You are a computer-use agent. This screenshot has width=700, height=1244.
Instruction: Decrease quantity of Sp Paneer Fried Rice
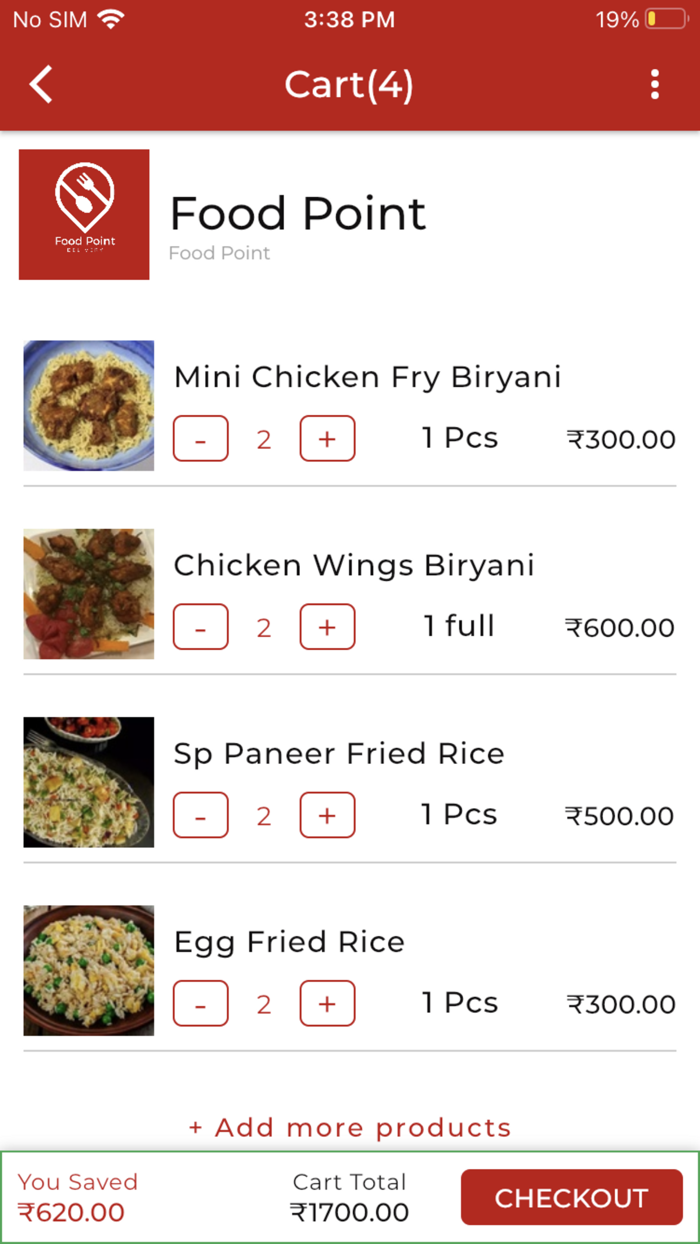[x=200, y=815]
